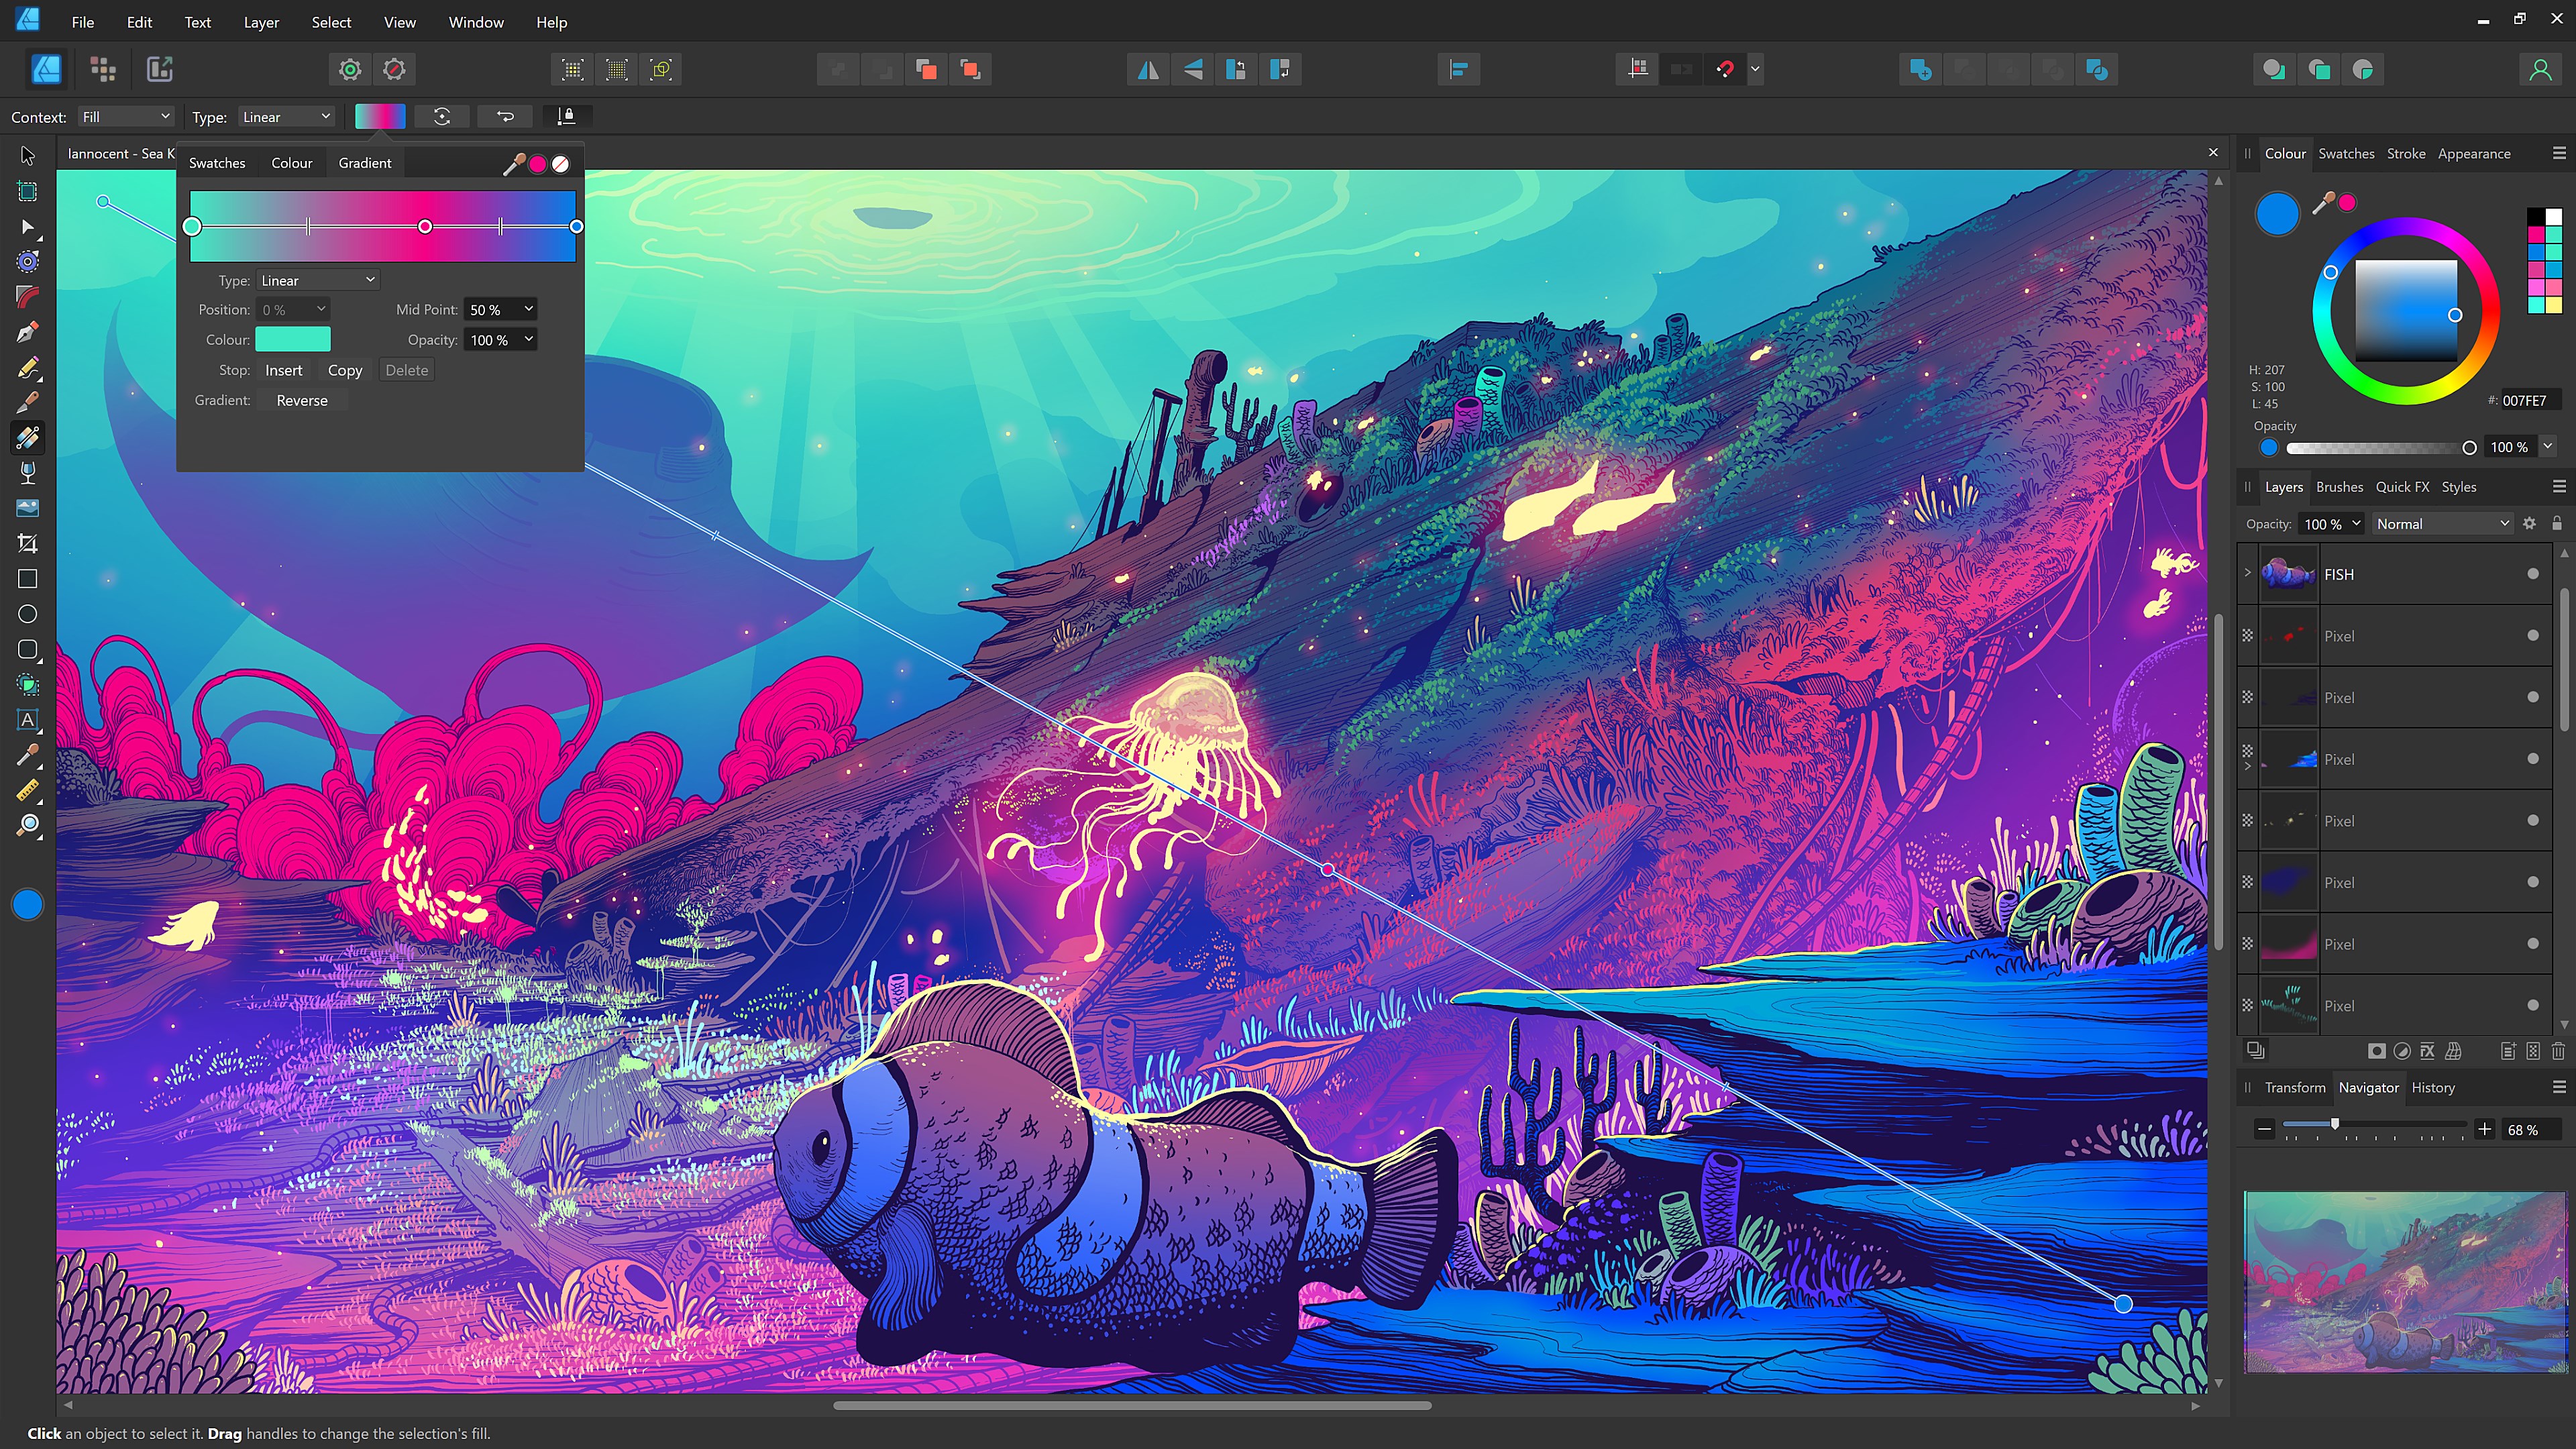Toggle visibility of the first Pixel layer

2533,636
